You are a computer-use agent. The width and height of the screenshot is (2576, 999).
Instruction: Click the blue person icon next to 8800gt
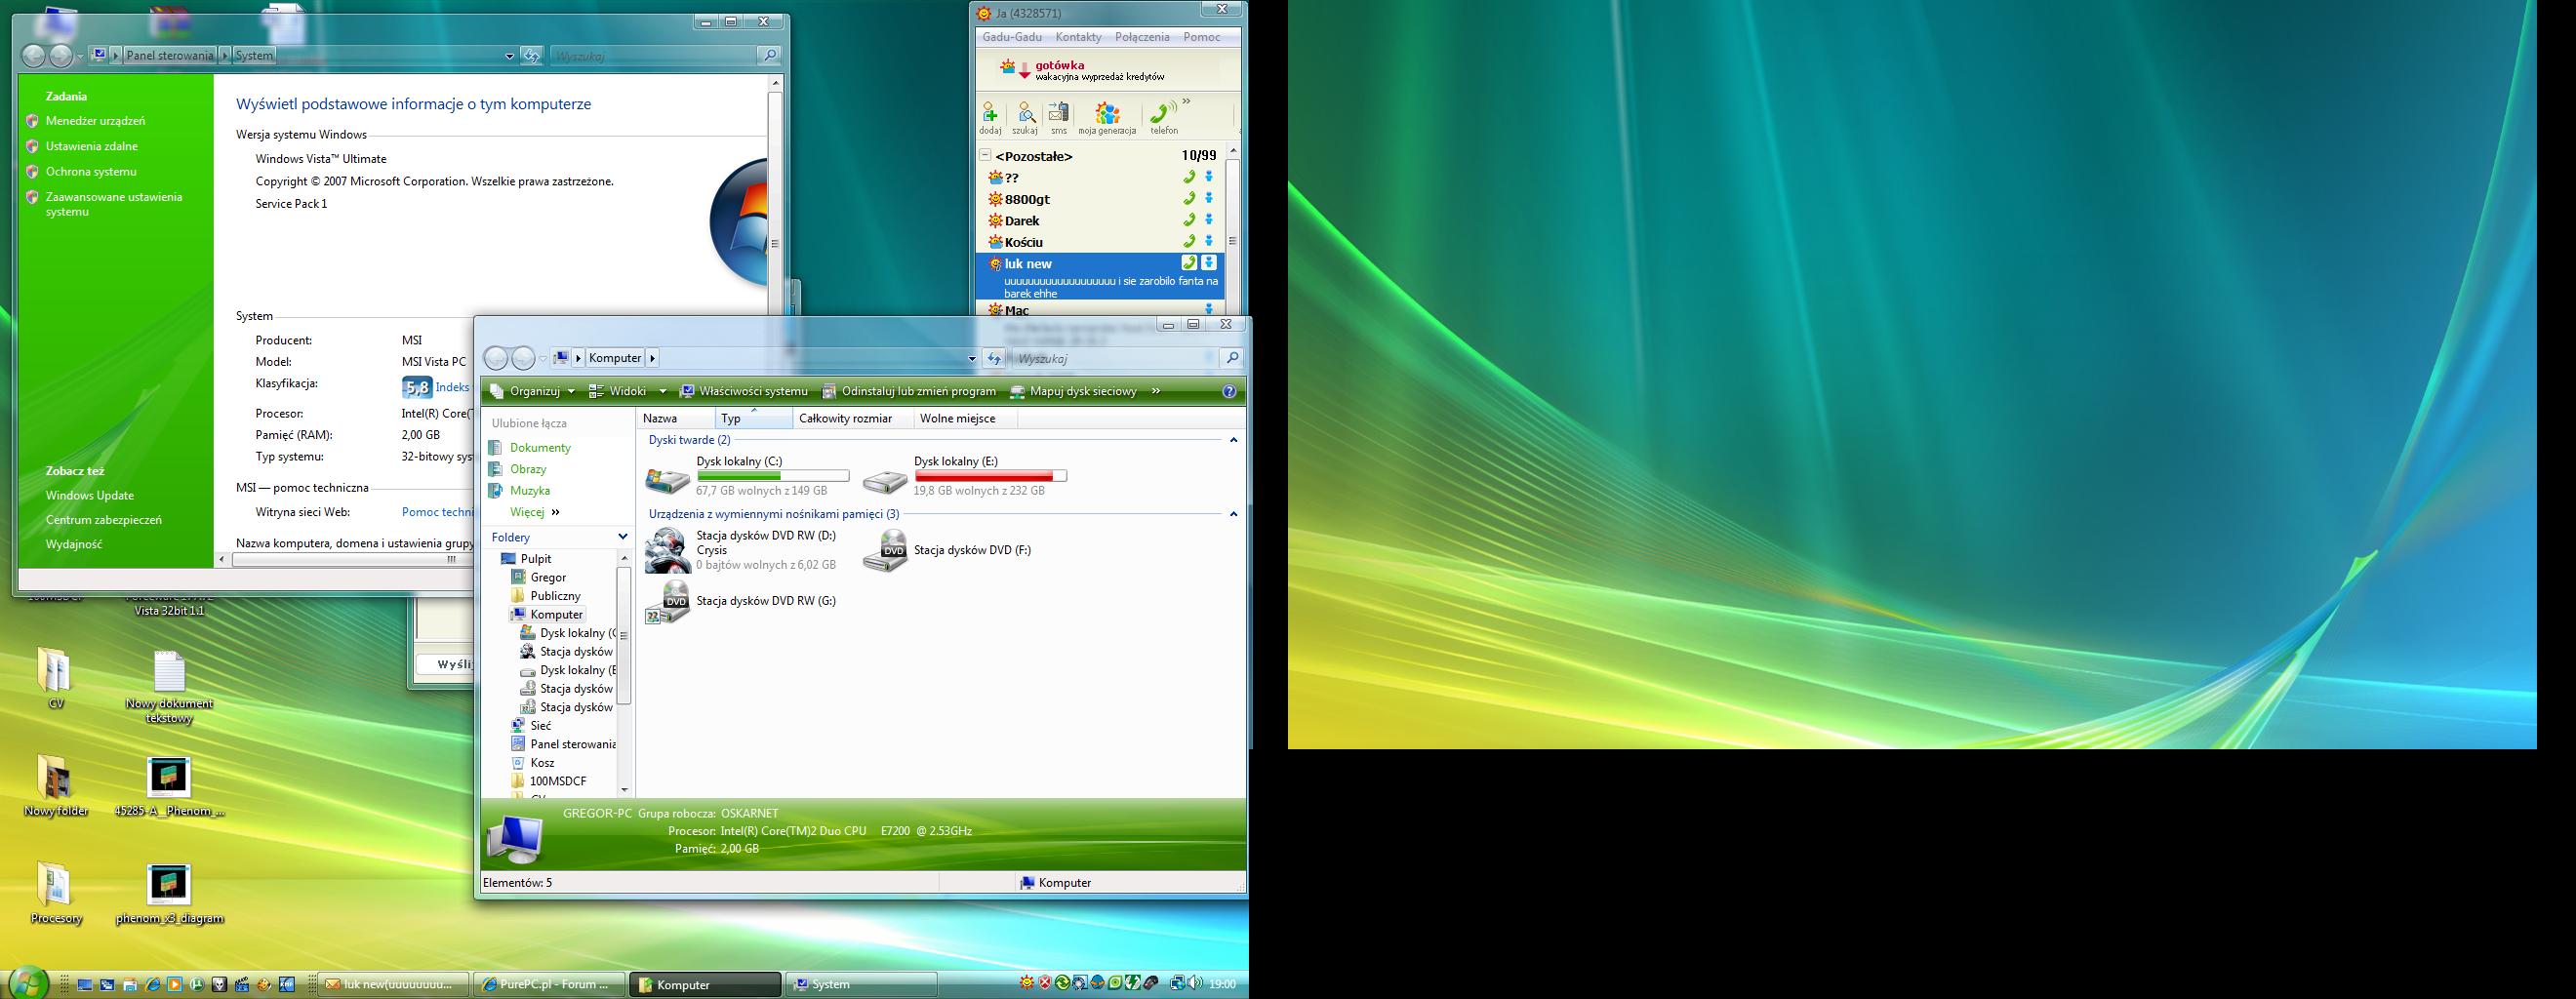point(1209,199)
